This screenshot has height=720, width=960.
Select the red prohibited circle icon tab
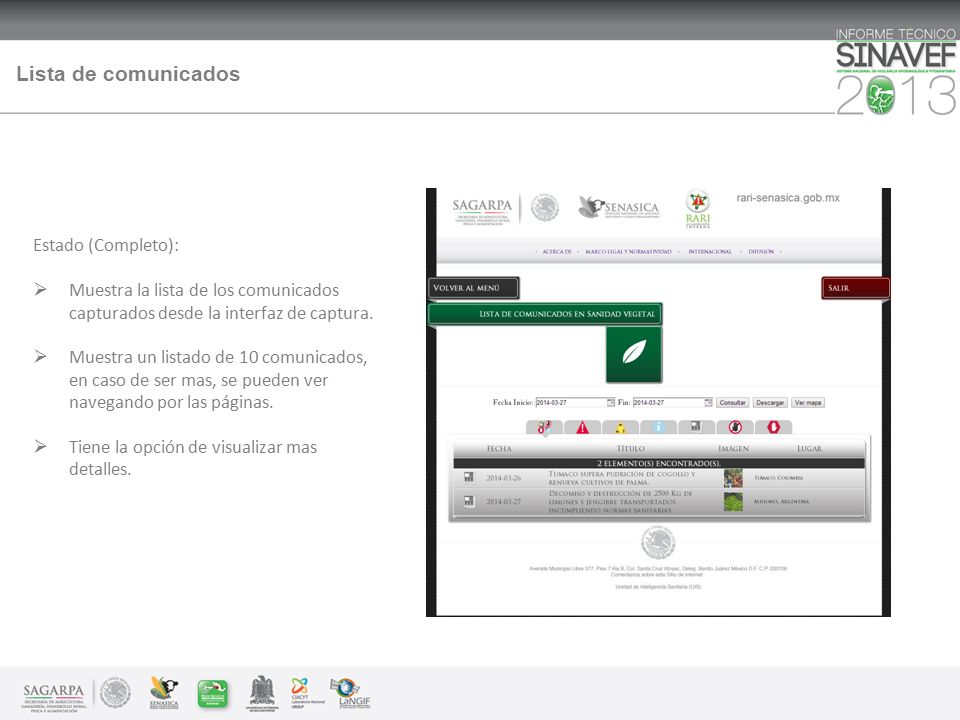tap(735, 427)
